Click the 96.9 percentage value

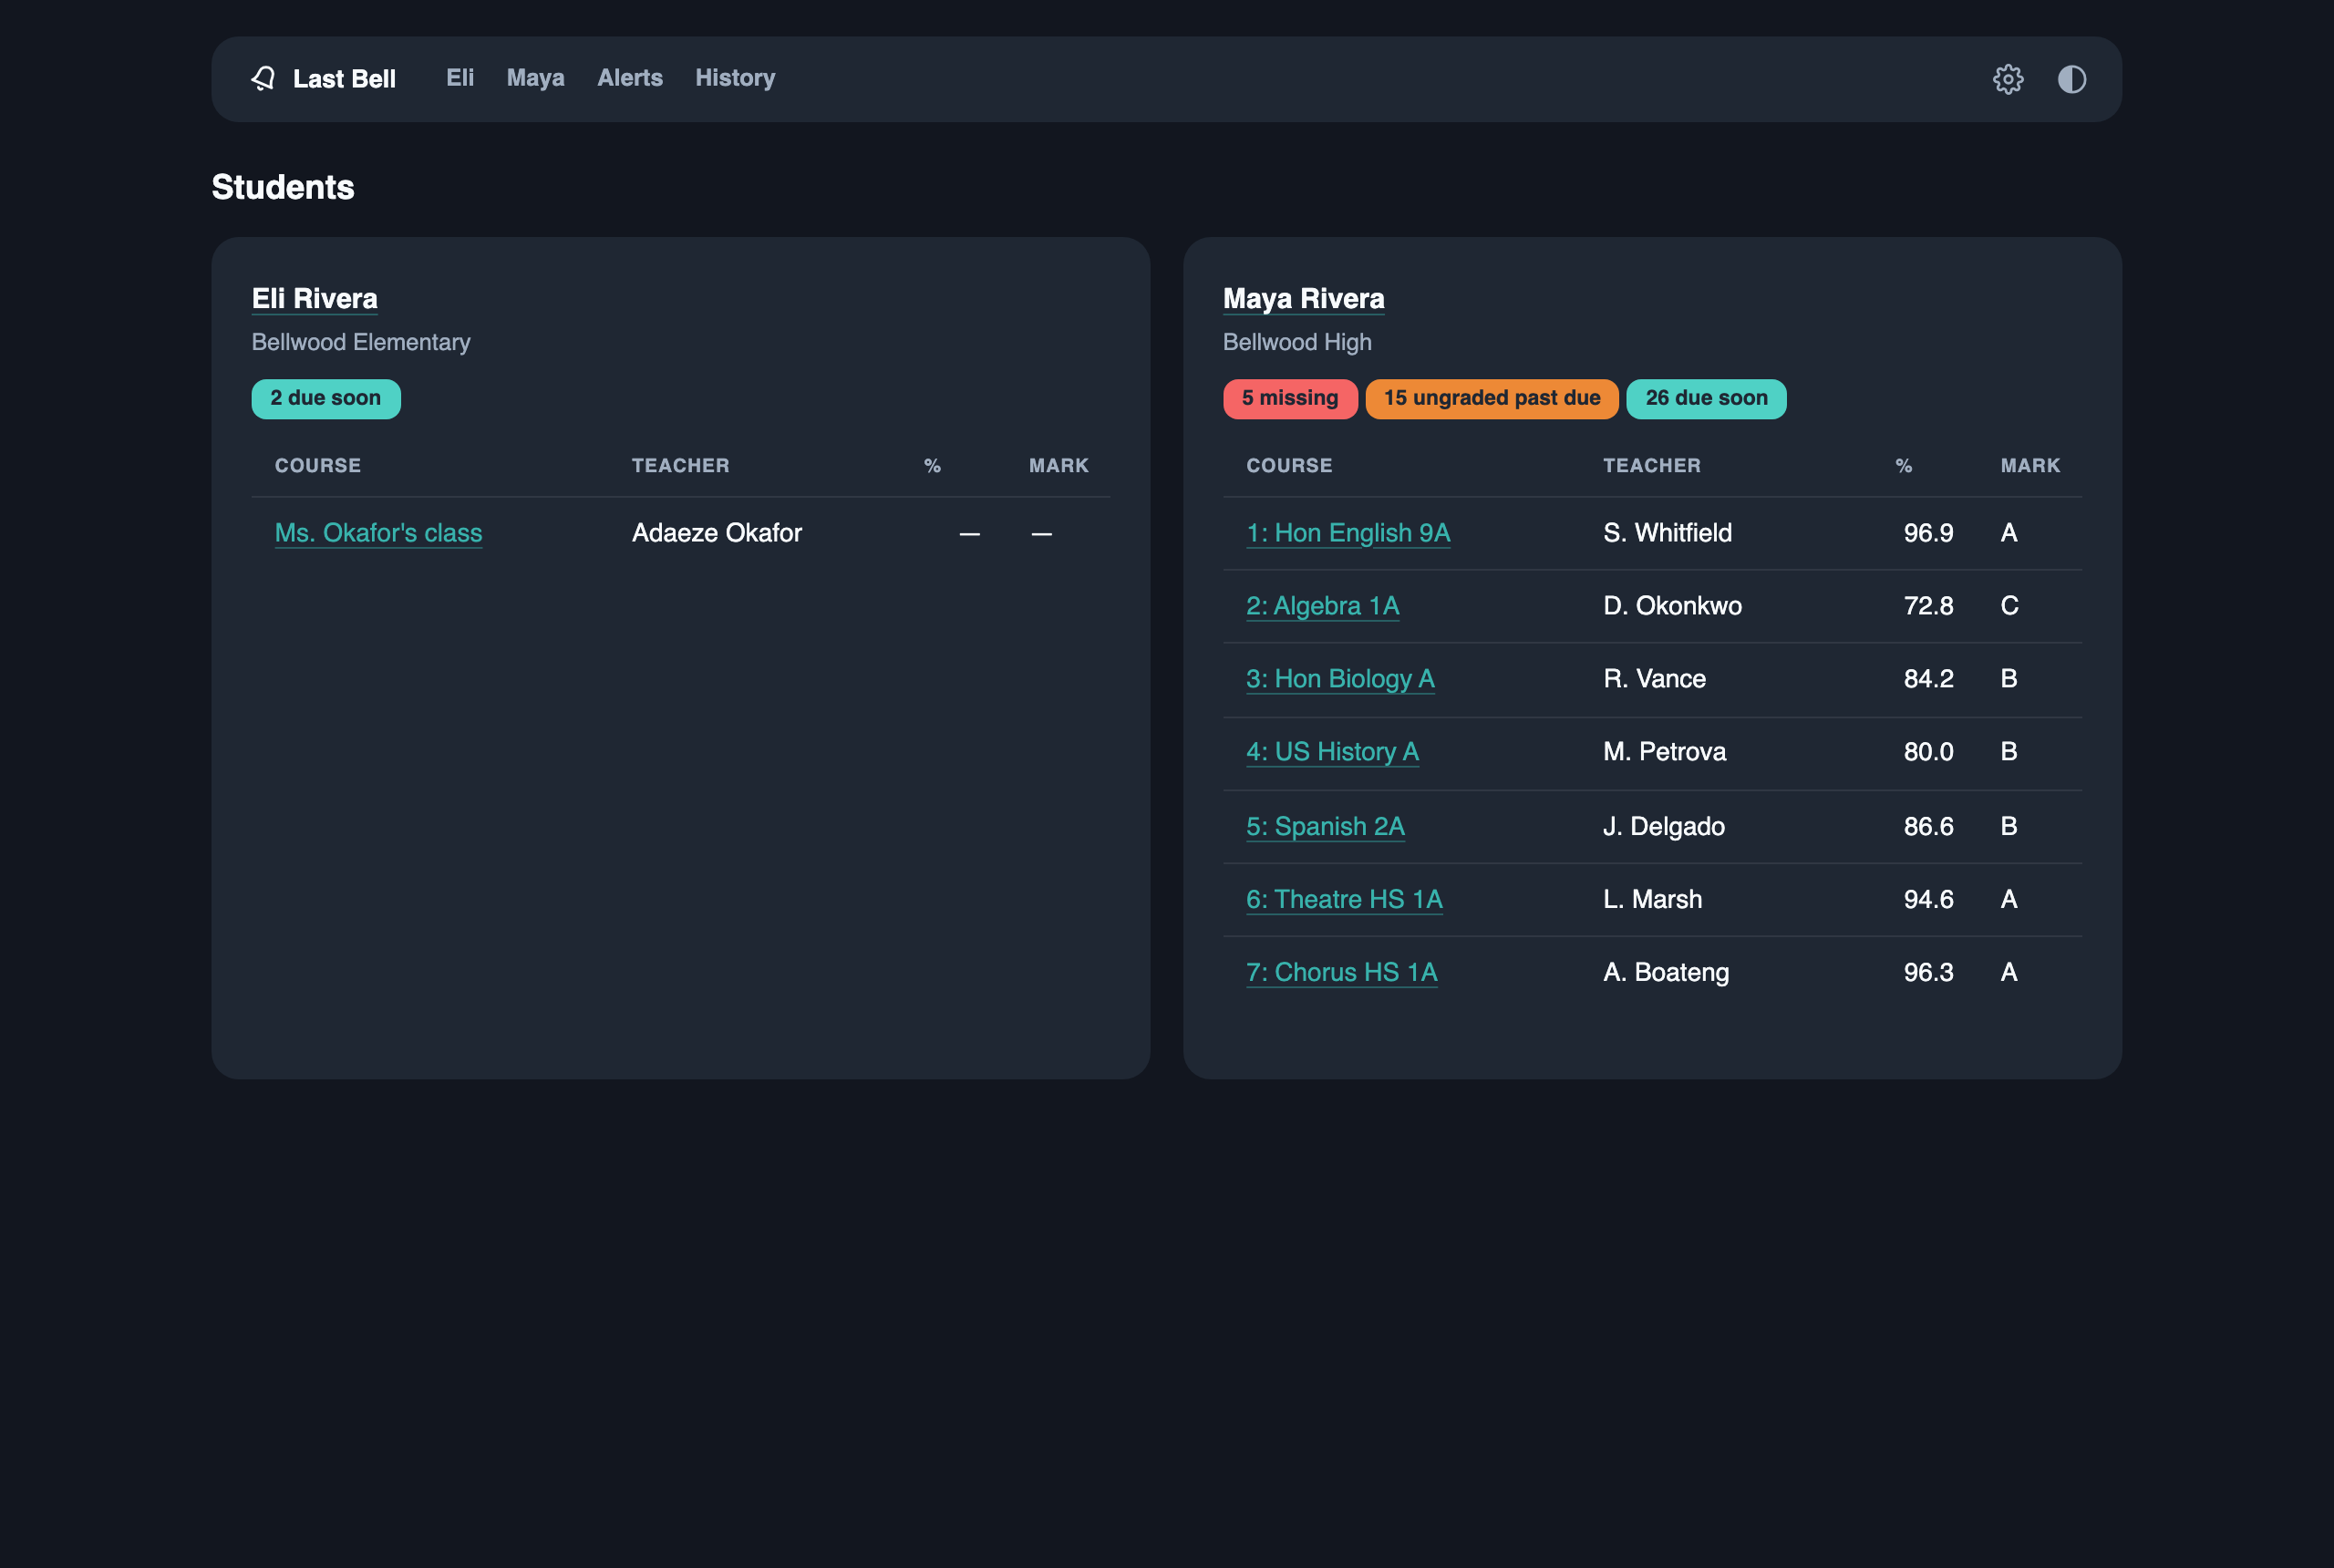click(x=1928, y=533)
